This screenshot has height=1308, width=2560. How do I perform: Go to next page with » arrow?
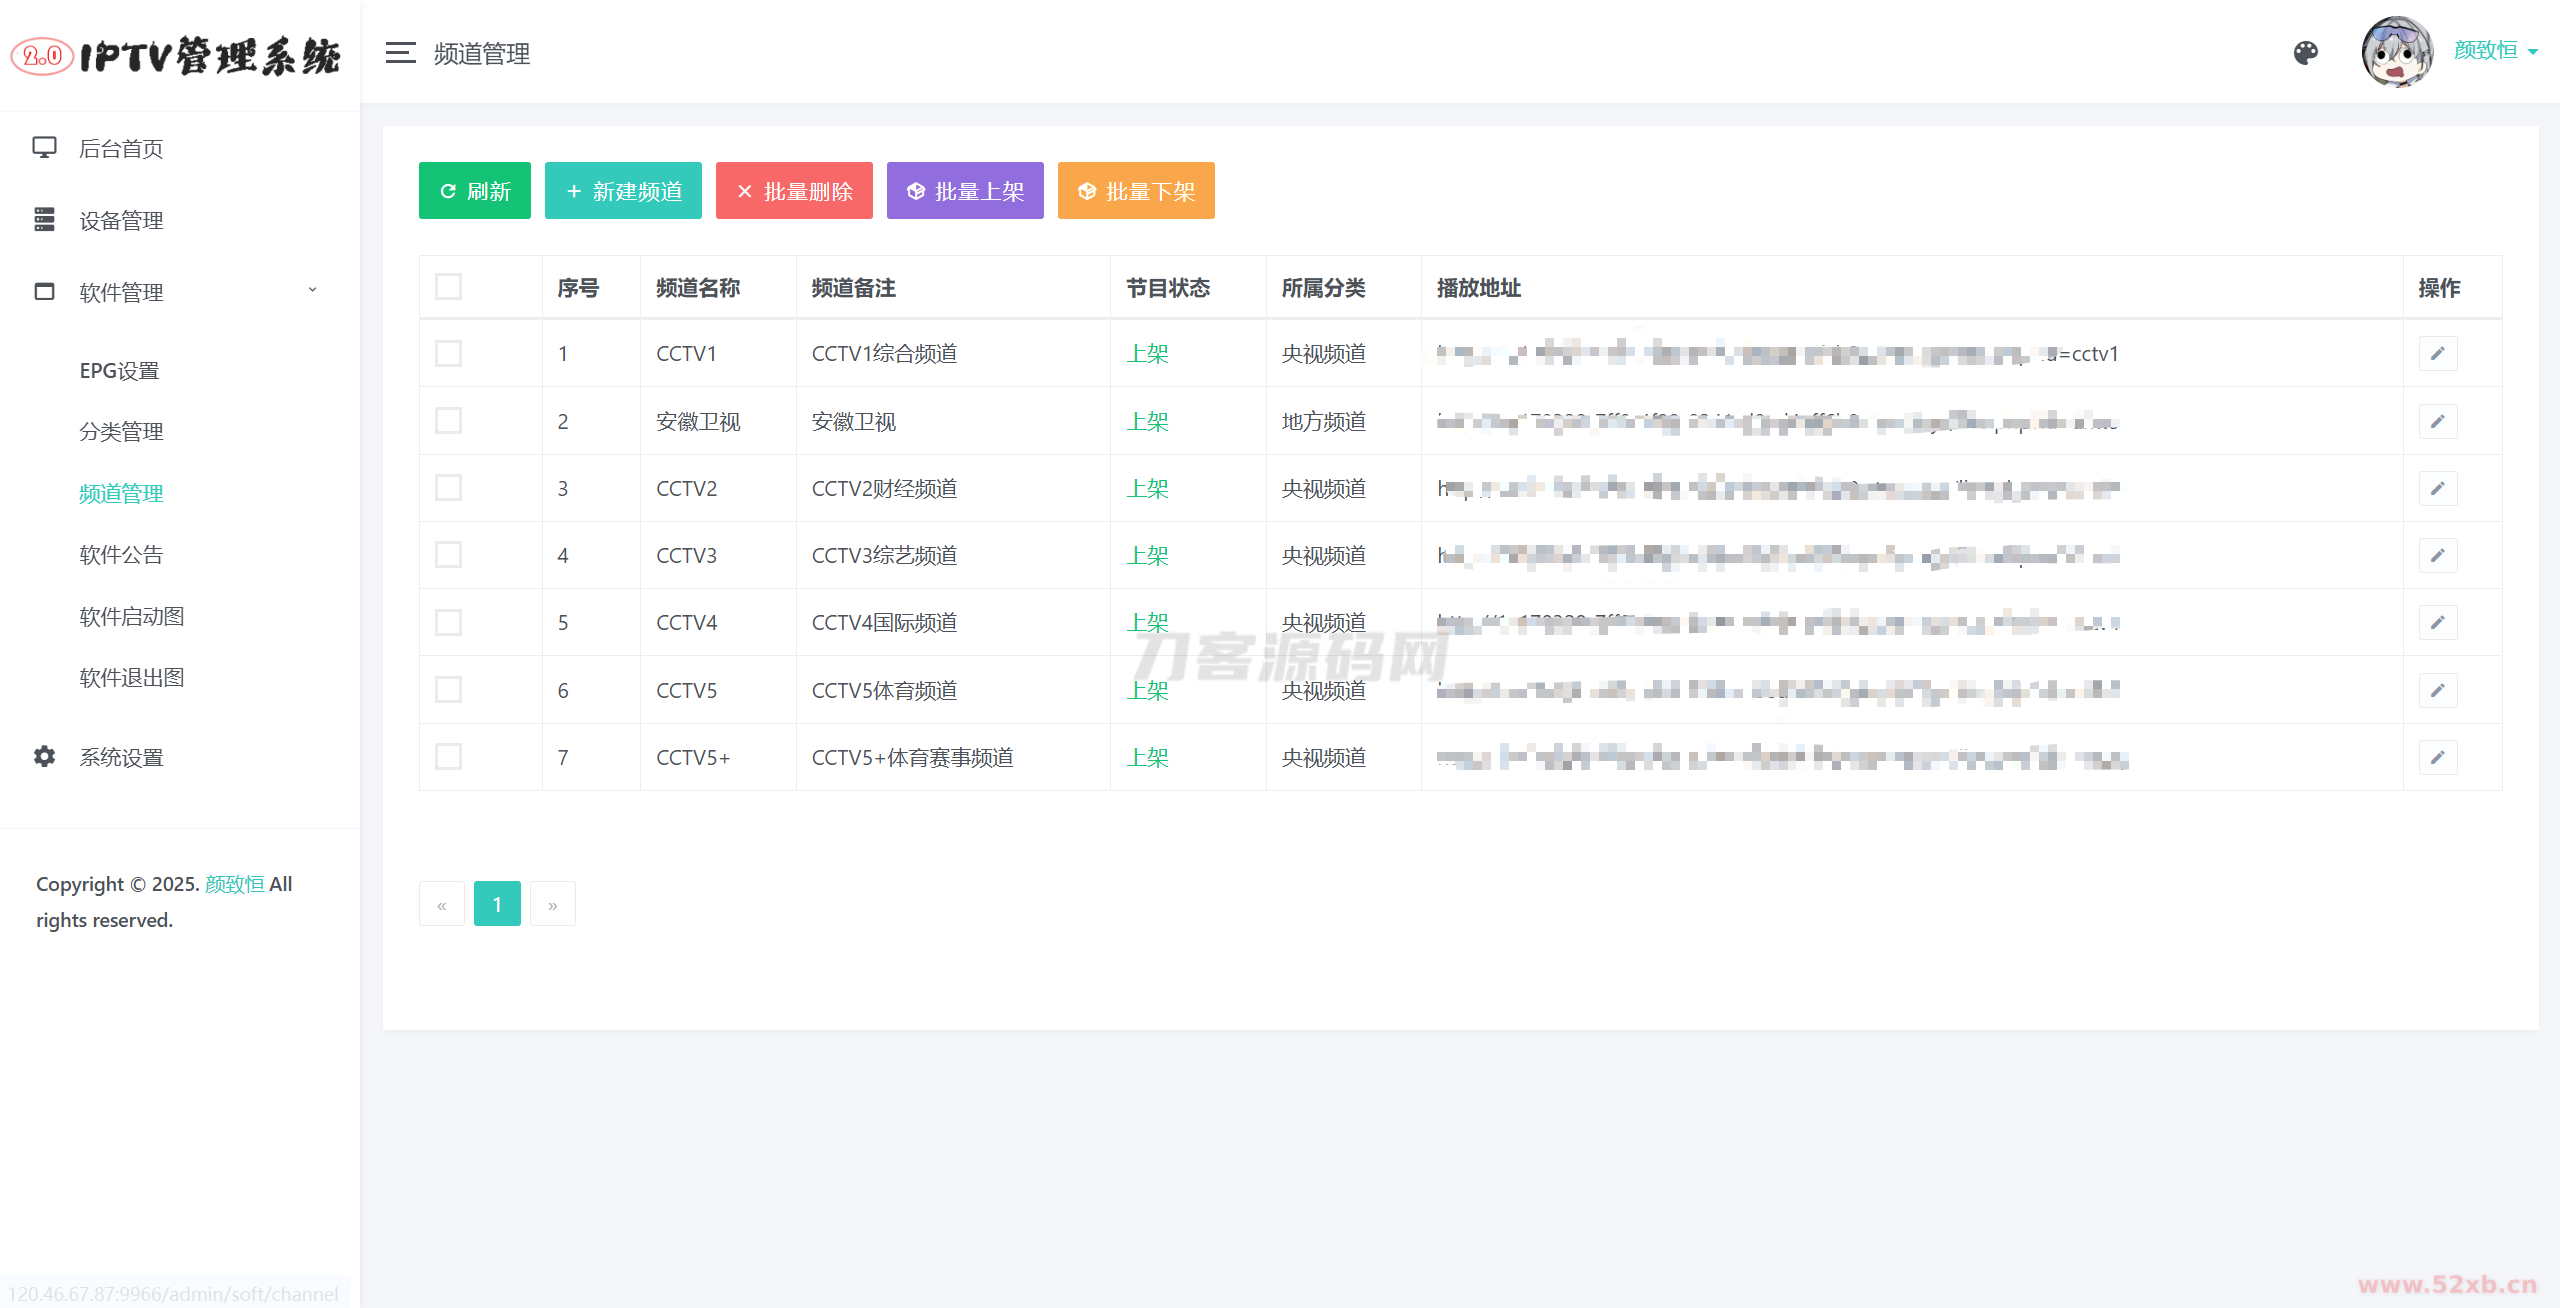[x=552, y=904]
